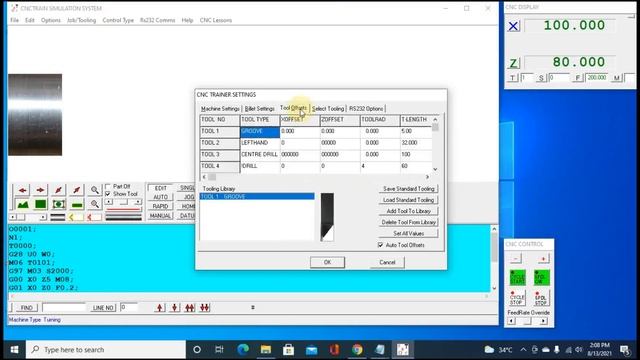Click the double down arrows icon
Image resolution: width=640 pixels, height=360 pixels.
pyautogui.click(x=204, y=307)
